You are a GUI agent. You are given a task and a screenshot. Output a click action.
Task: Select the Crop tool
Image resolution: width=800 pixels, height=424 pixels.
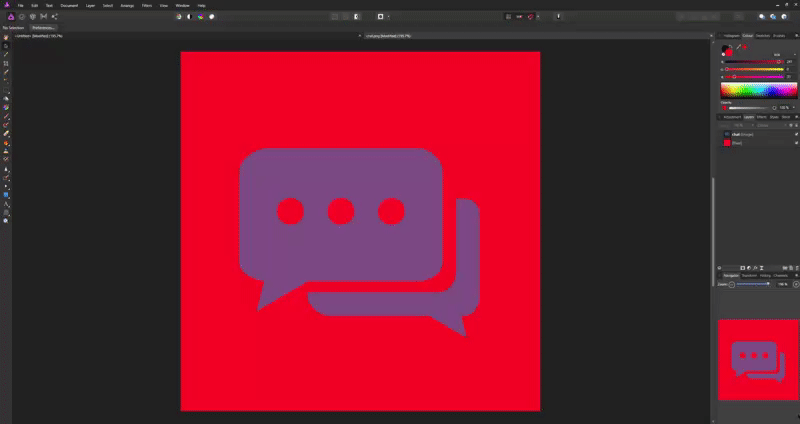6,63
